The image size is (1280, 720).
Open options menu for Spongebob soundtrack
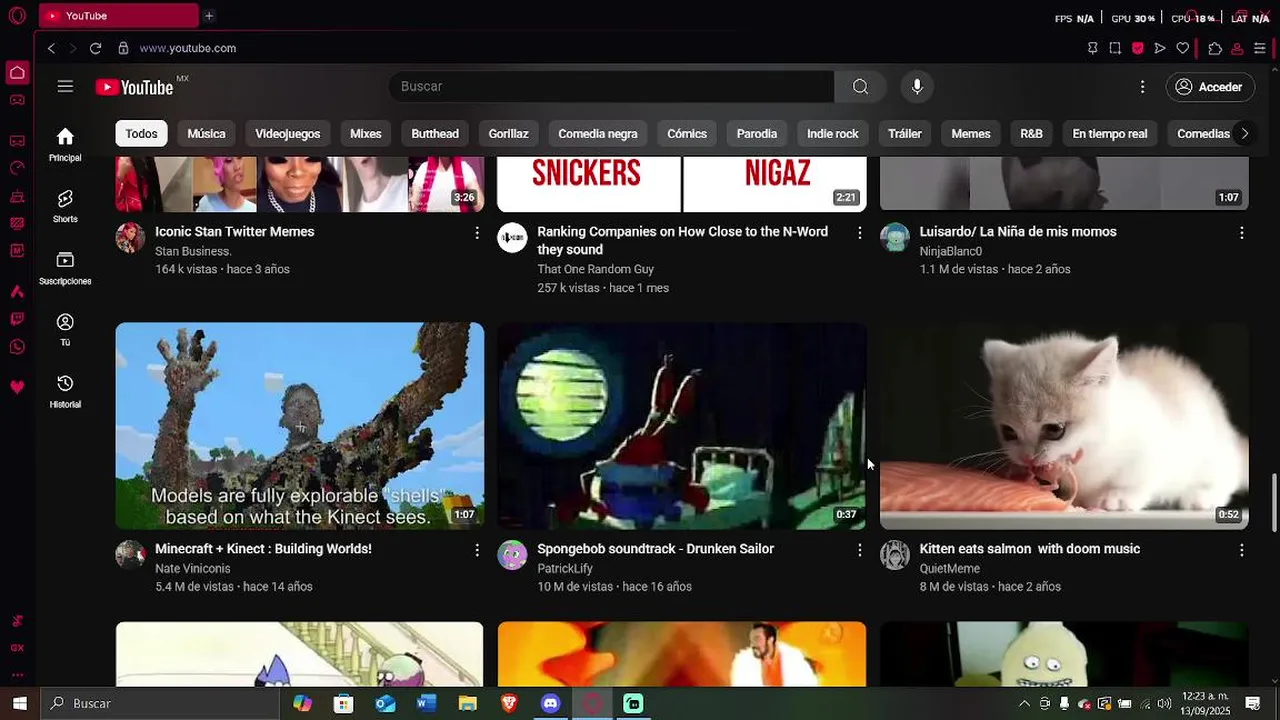(x=859, y=550)
